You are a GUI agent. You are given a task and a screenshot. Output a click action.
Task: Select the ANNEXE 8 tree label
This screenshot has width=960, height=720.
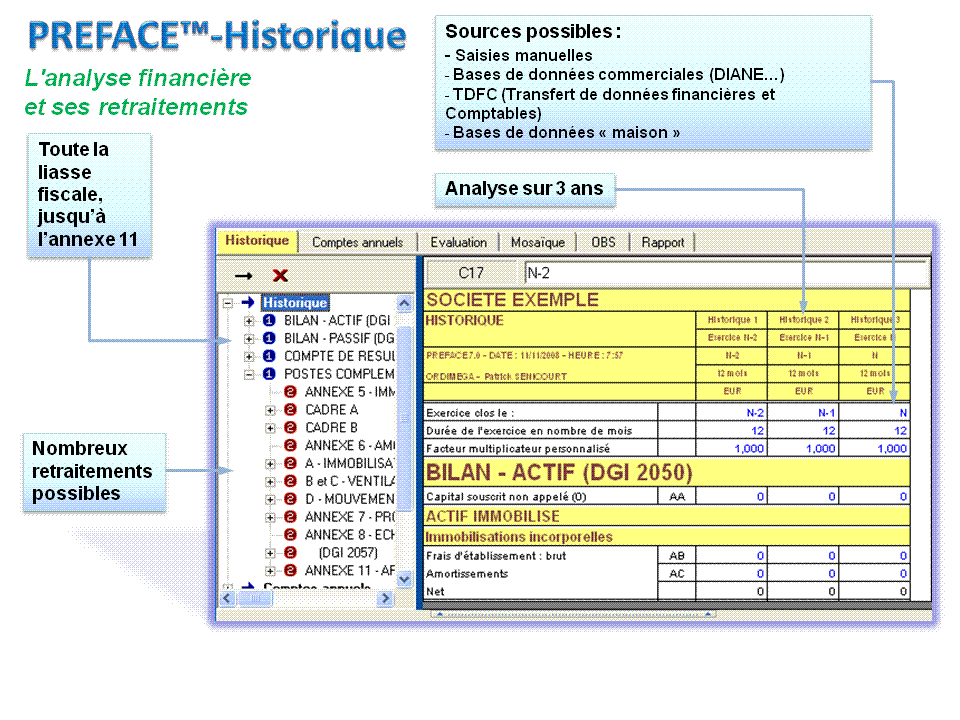[350, 534]
